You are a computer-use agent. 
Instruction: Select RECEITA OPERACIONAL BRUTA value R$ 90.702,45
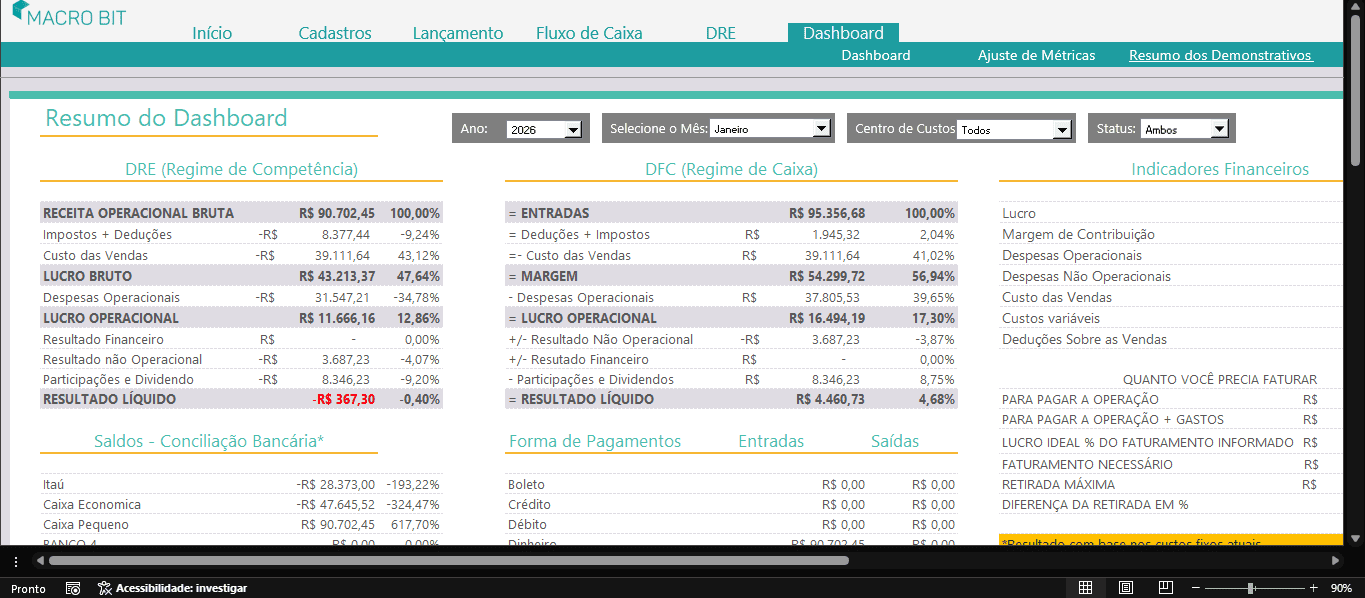pos(337,213)
